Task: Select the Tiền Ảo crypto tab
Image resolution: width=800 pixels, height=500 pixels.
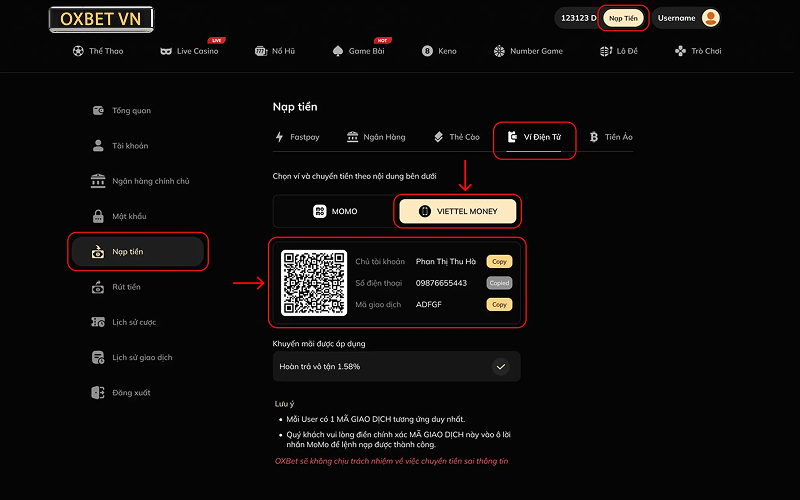Action: (x=611, y=137)
